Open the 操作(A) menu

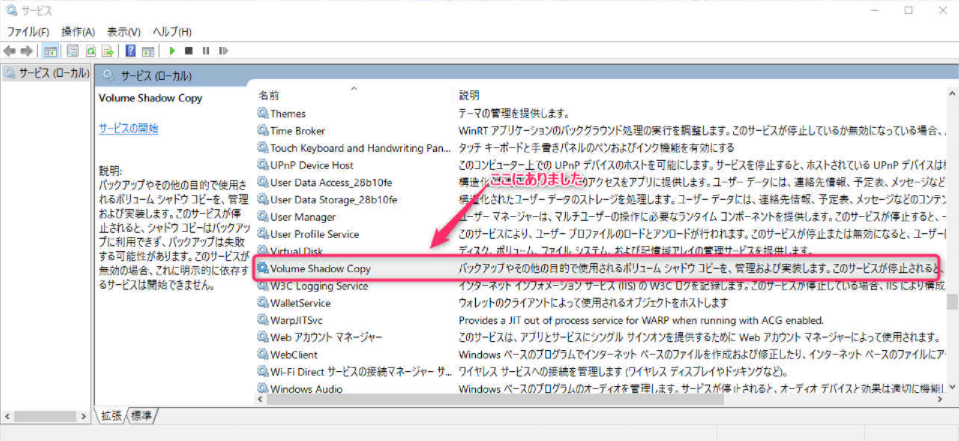78,32
